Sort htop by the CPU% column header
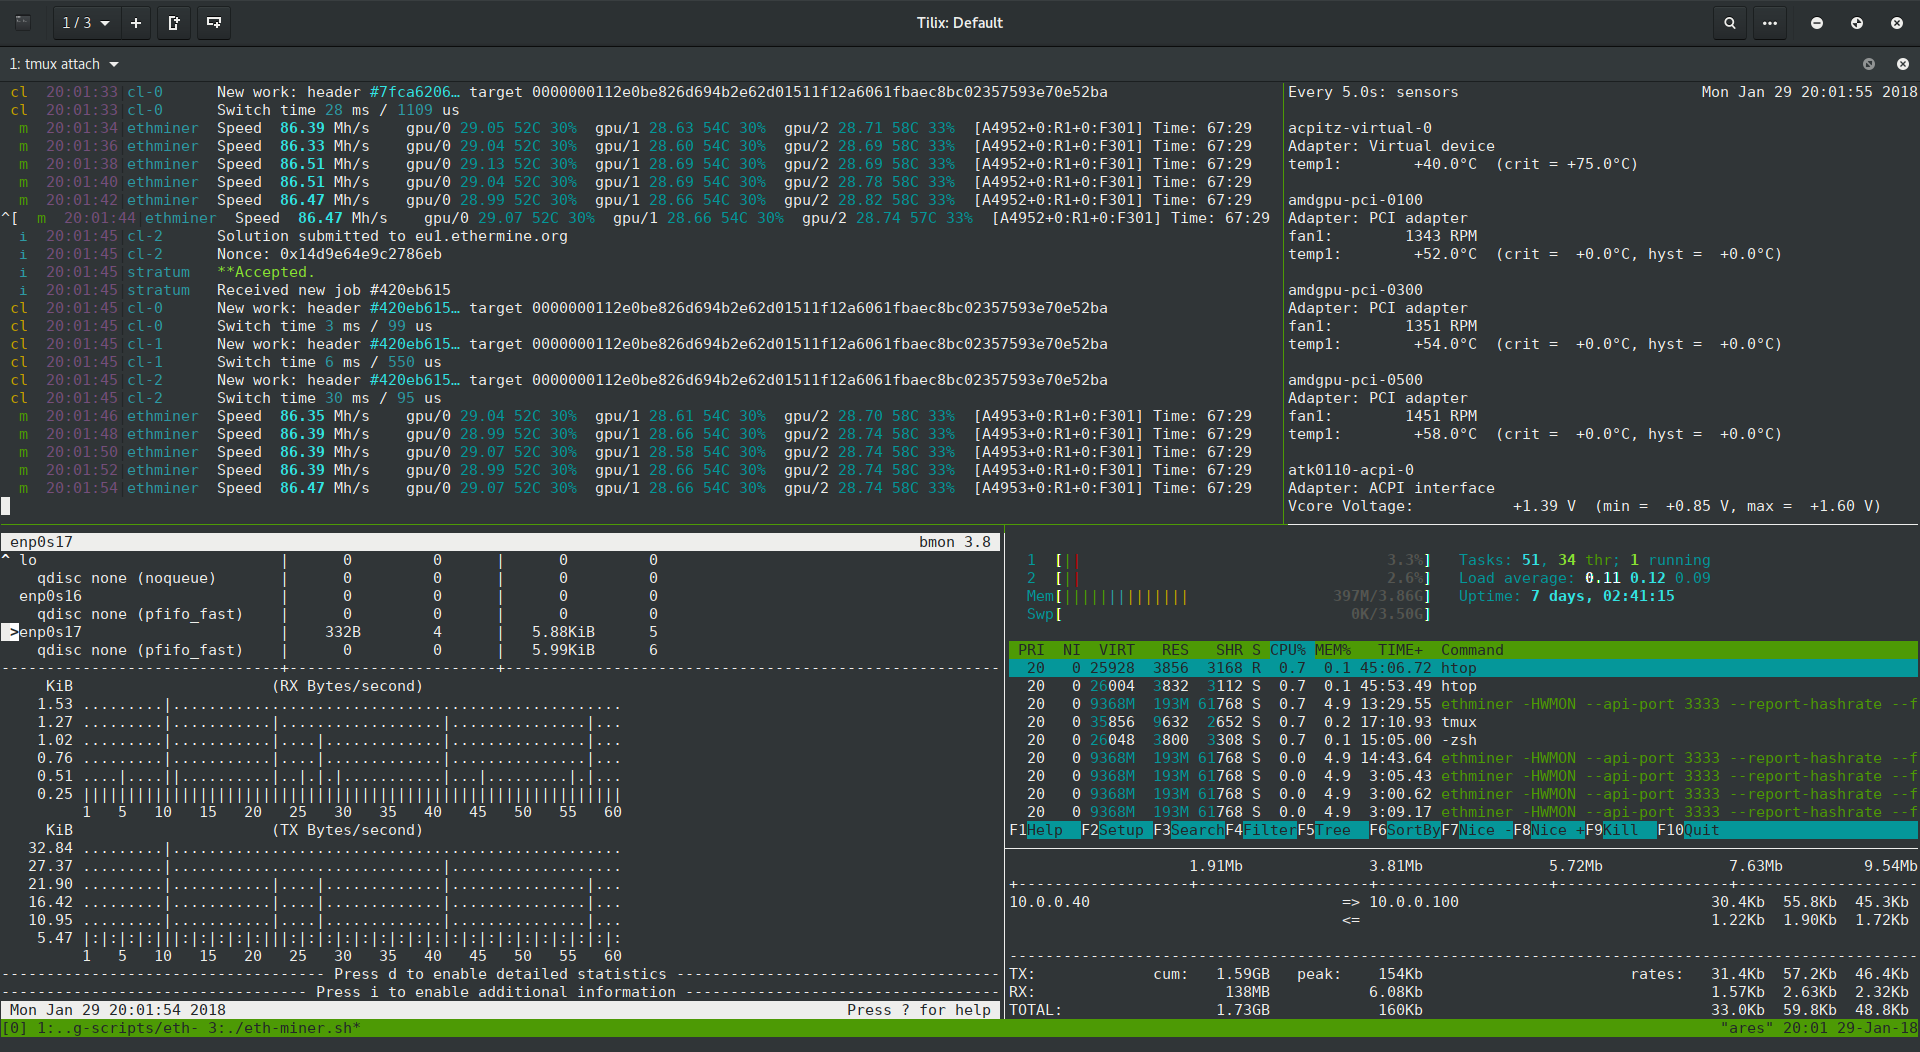 coord(1288,650)
